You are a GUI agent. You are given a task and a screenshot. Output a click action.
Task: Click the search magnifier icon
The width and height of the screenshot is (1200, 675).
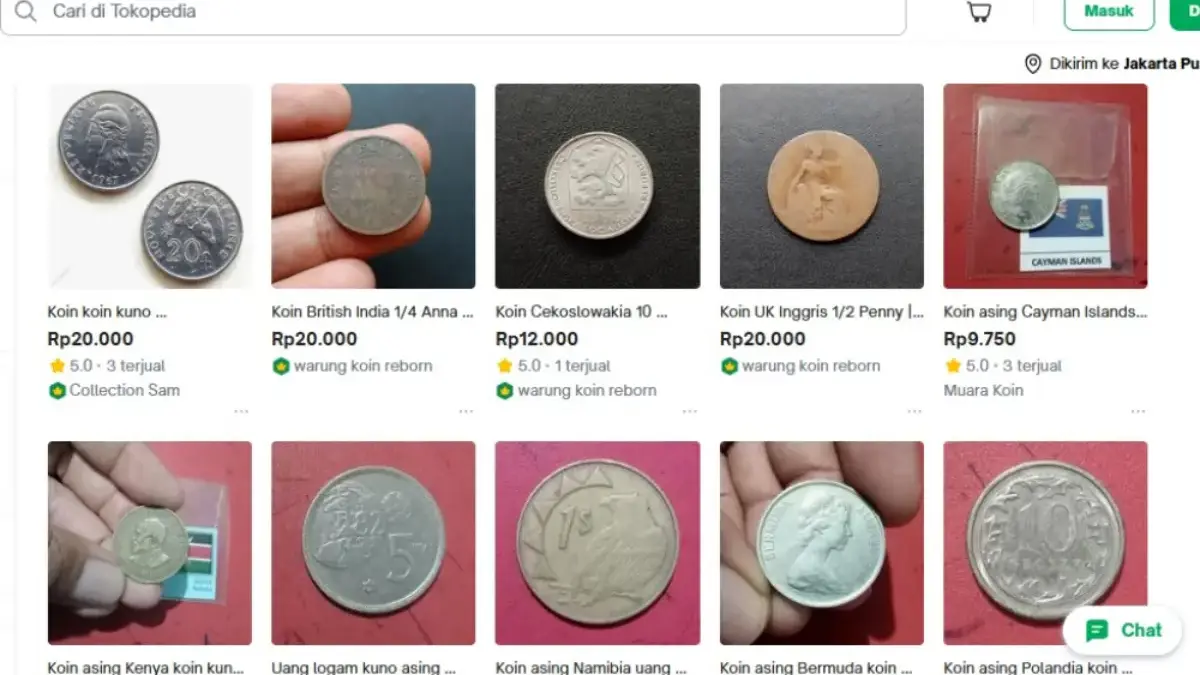25,12
